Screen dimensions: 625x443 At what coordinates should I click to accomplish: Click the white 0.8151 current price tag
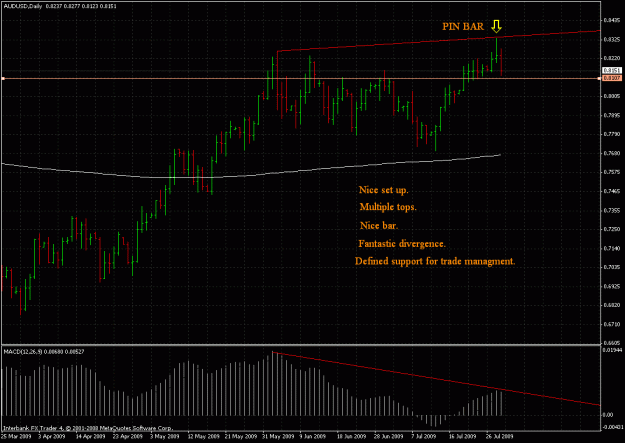click(x=612, y=71)
